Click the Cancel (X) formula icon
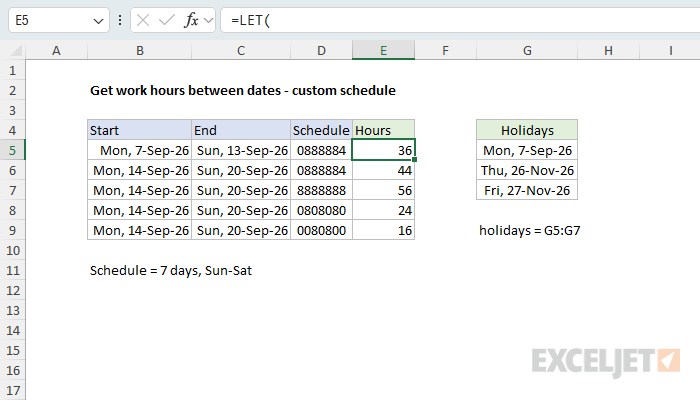The width and height of the screenshot is (700, 400). tap(143, 20)
